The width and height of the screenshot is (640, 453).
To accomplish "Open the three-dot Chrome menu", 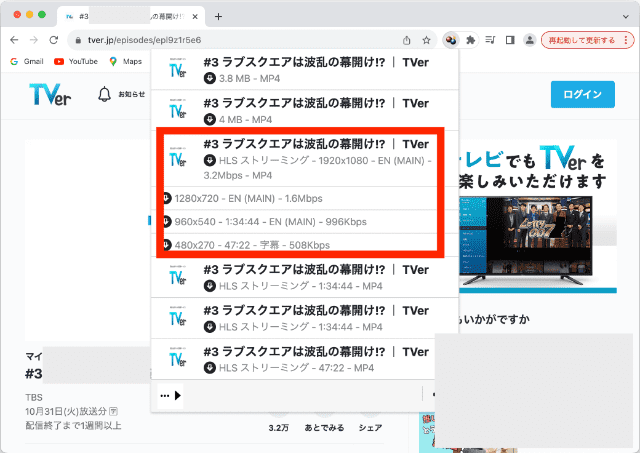I will tap(626, 40).
